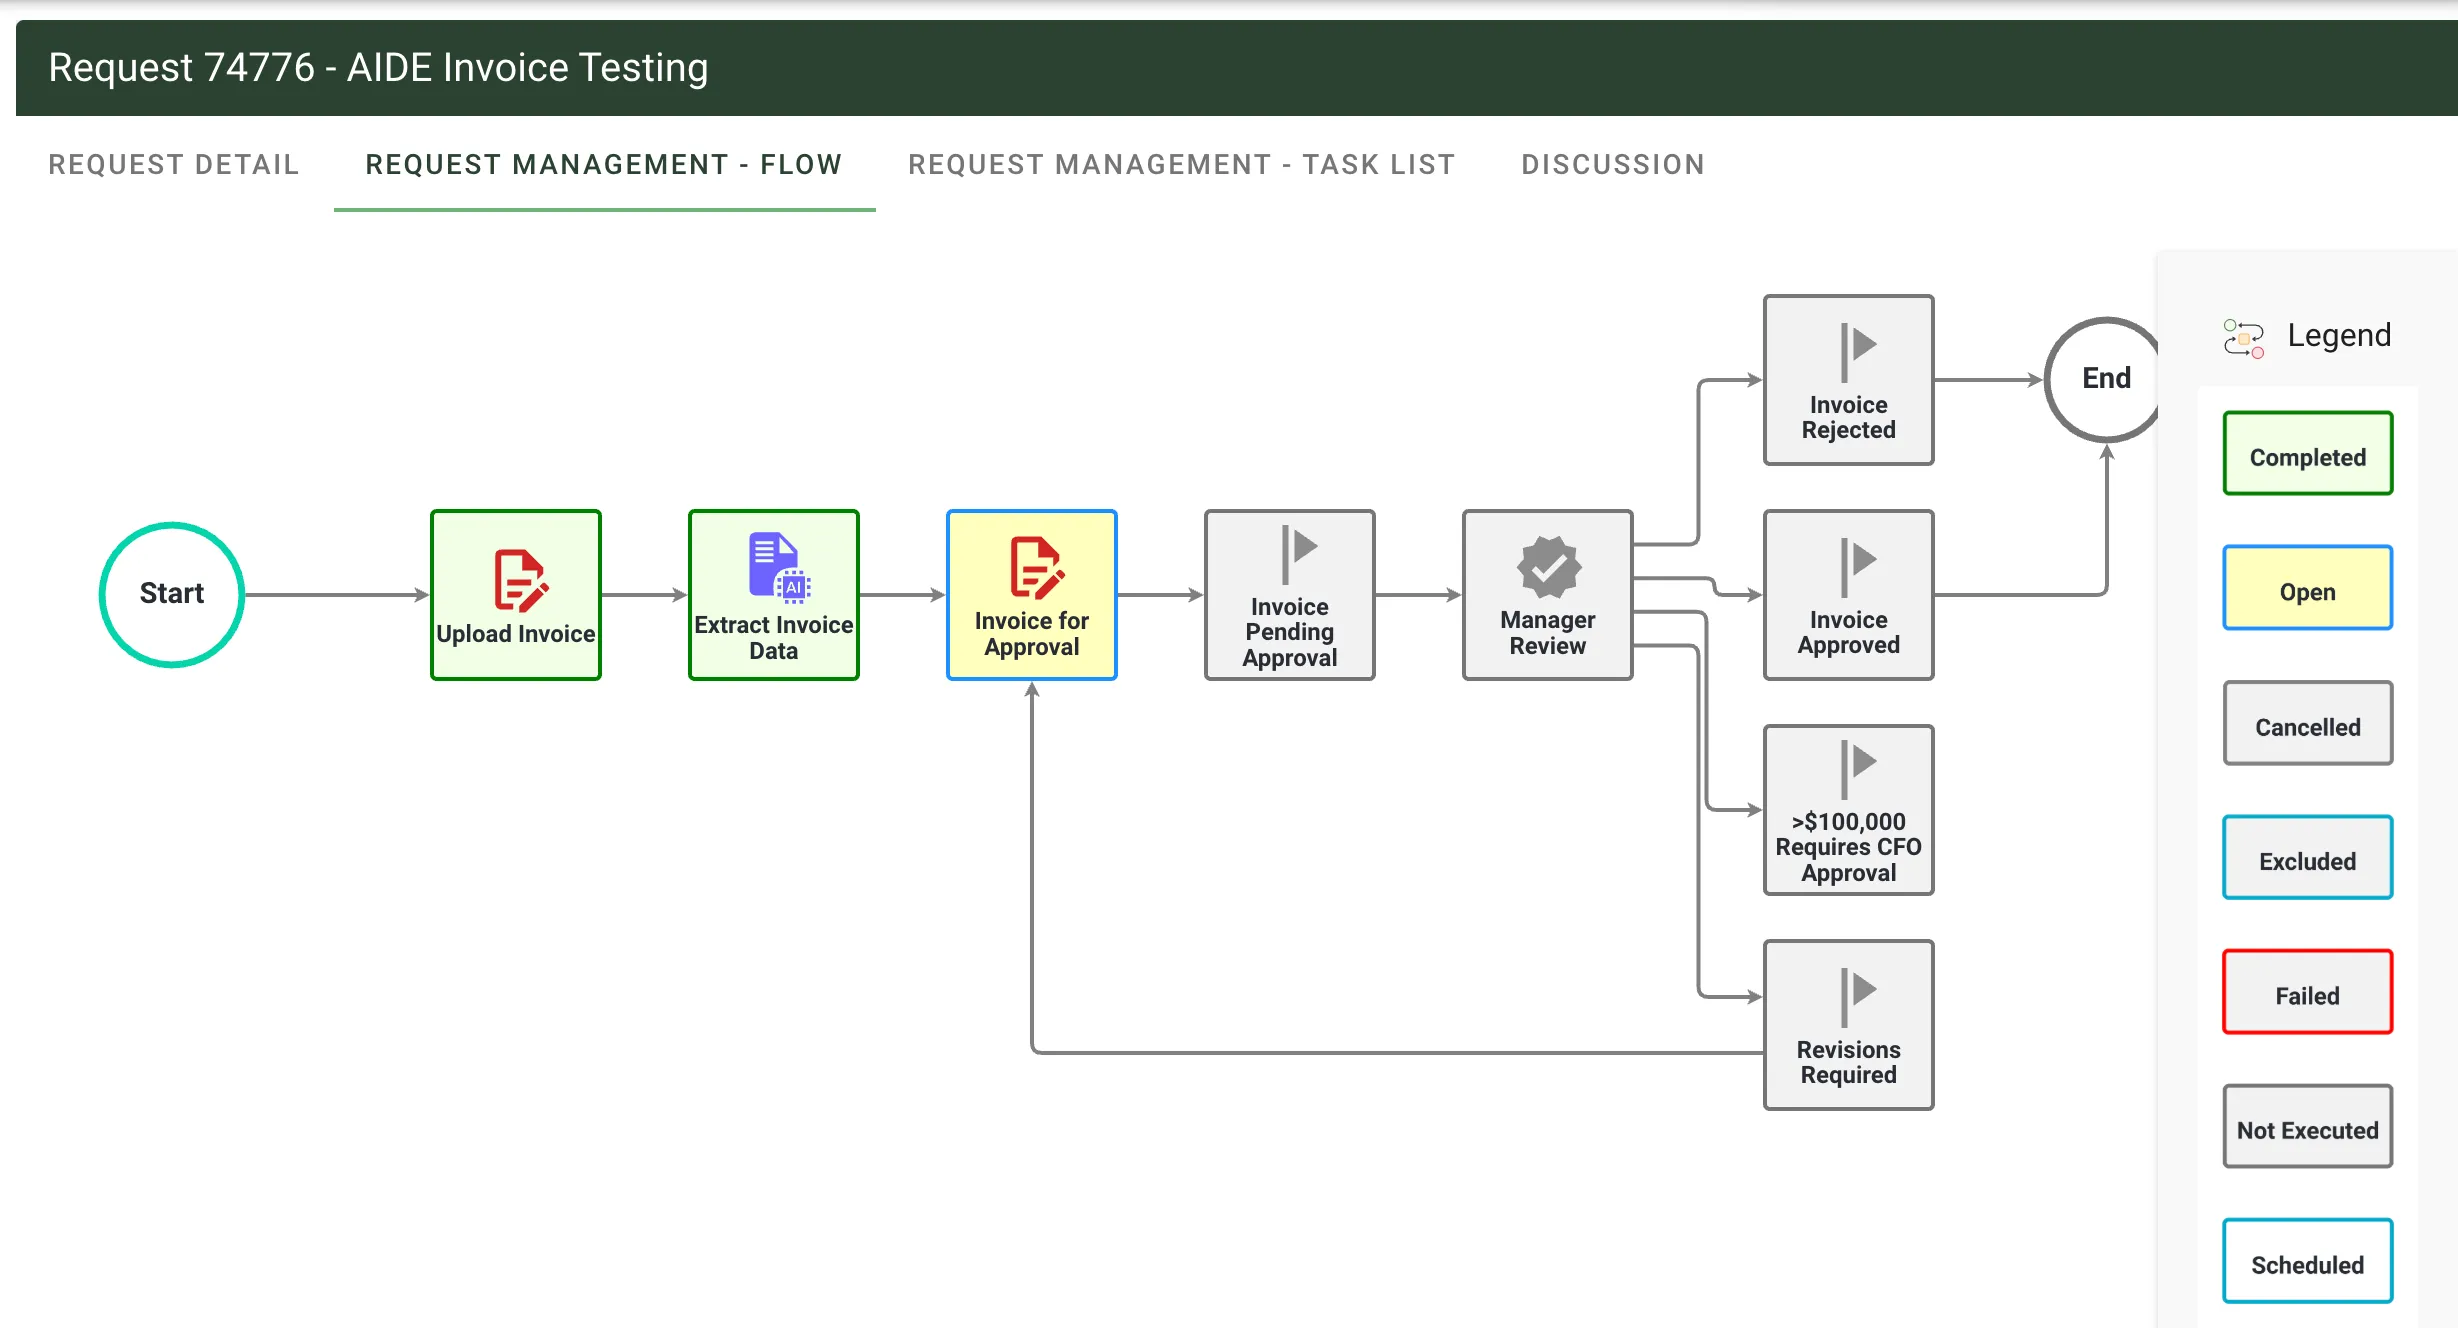Click the flag icon in >$100,000 Requires CFO Approval
The width and height of the screenshot is (2458, 1328).
1857,769
